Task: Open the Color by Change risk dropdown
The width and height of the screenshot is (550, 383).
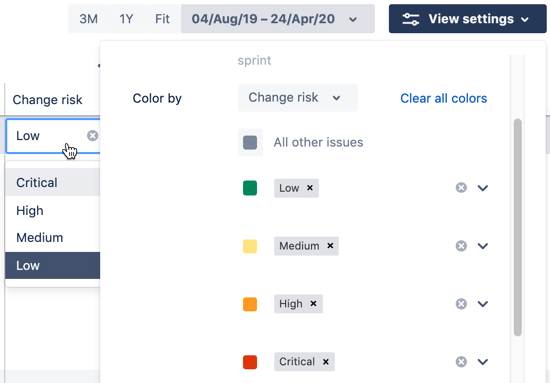Action: (x=297, y=98)
